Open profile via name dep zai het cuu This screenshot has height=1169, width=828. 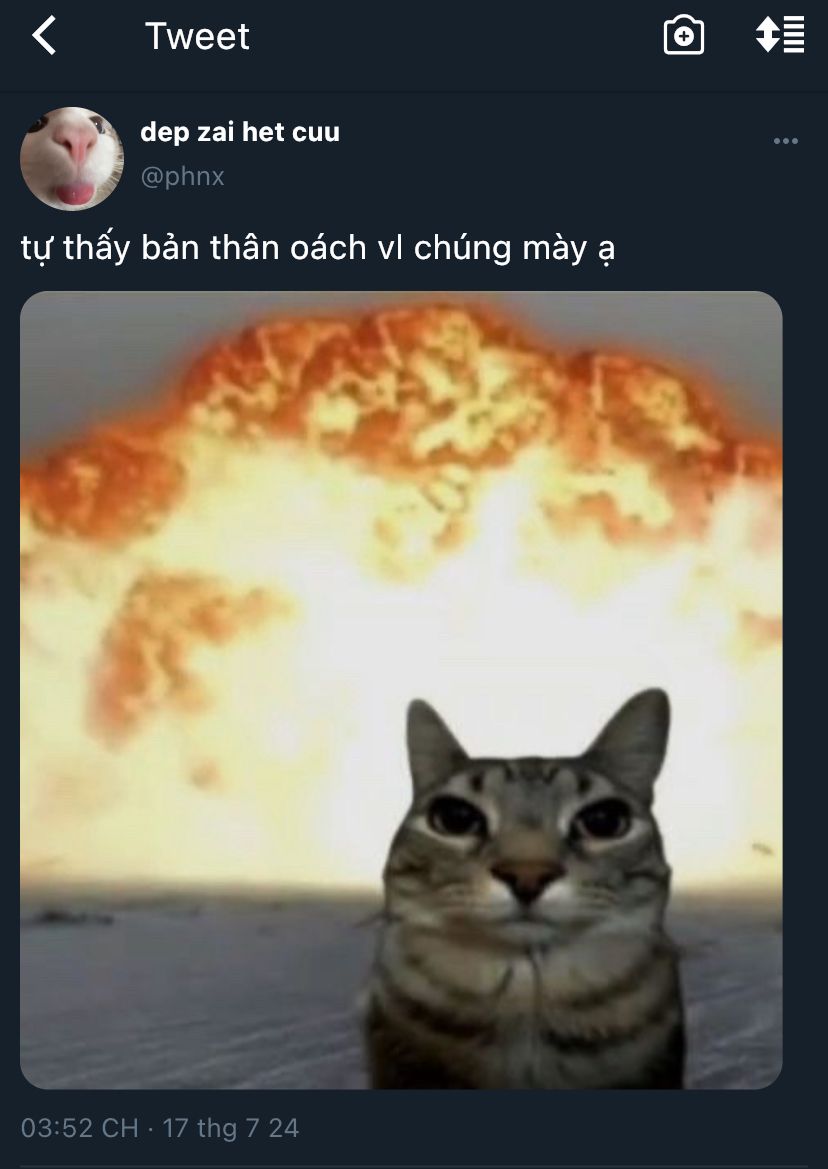pos(240,132)
